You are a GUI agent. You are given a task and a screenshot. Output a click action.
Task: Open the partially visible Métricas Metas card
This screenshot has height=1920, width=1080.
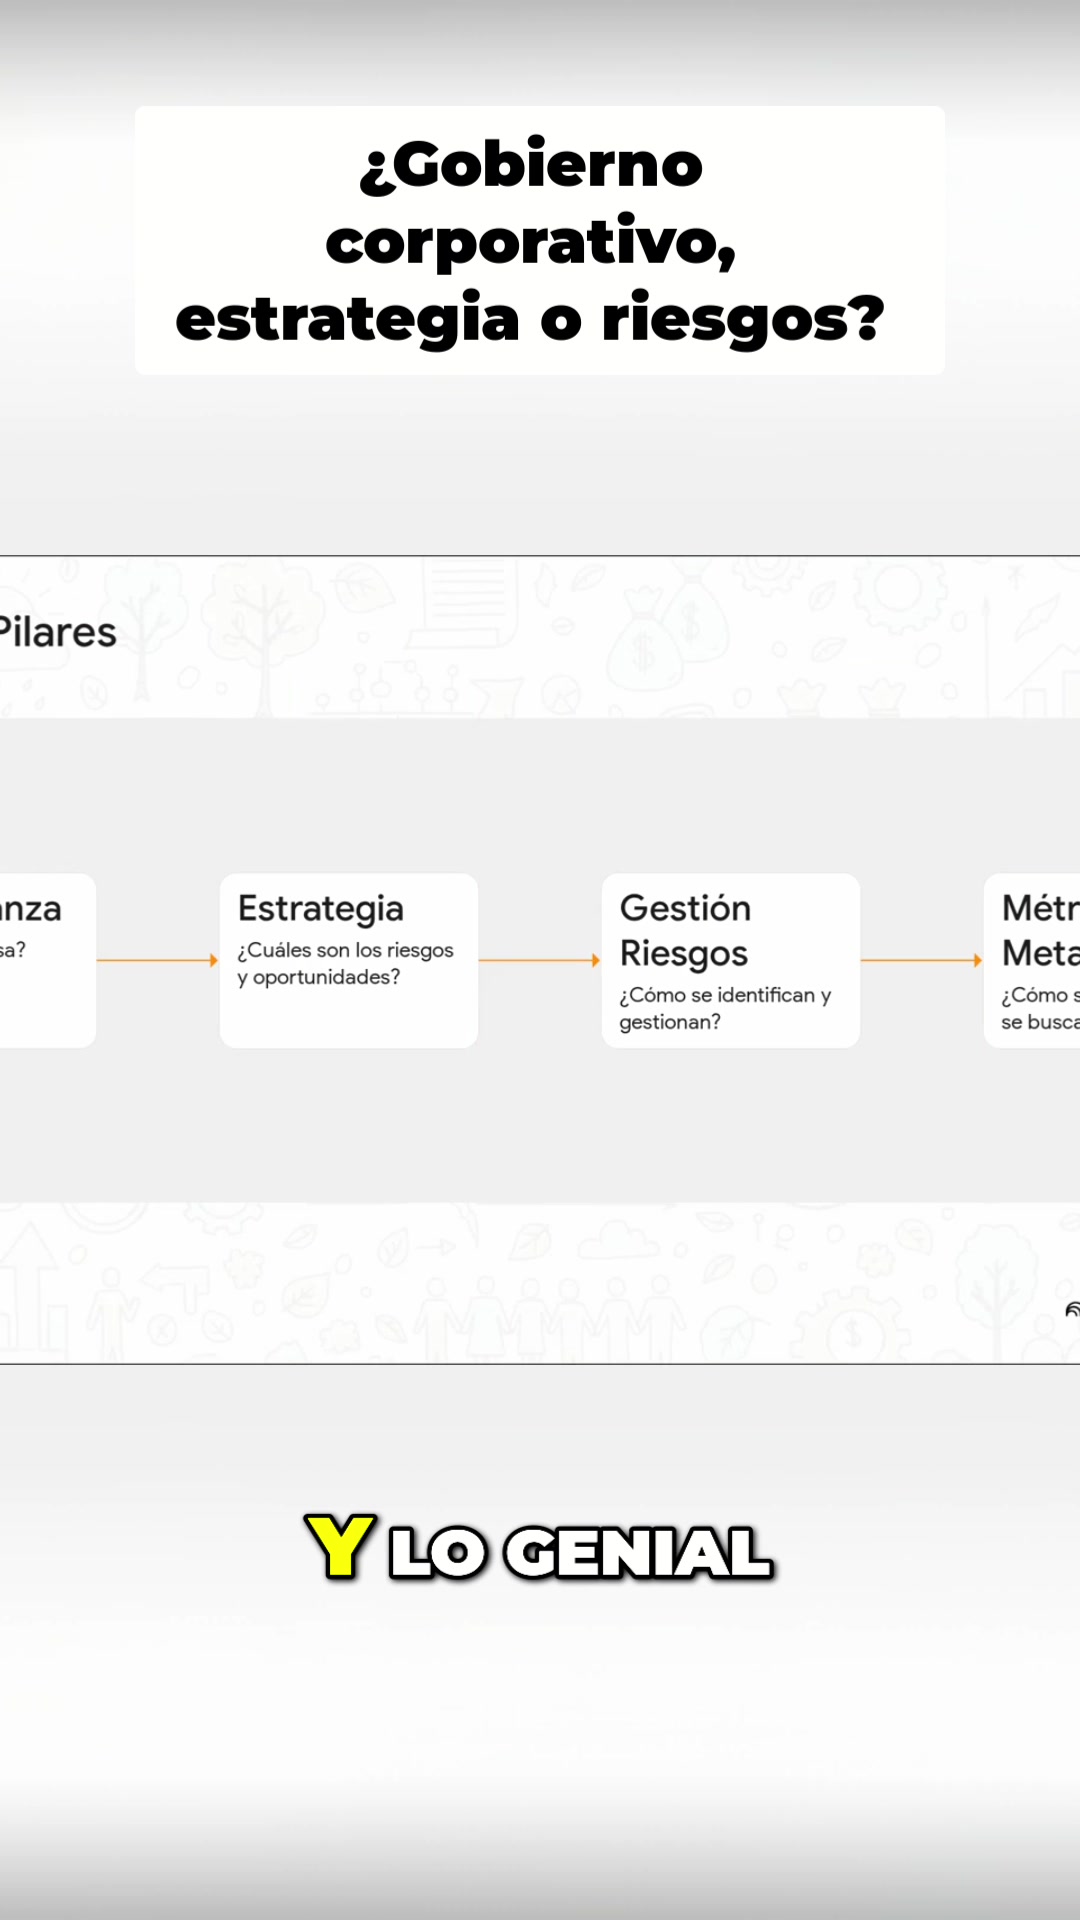point(1032,960)
